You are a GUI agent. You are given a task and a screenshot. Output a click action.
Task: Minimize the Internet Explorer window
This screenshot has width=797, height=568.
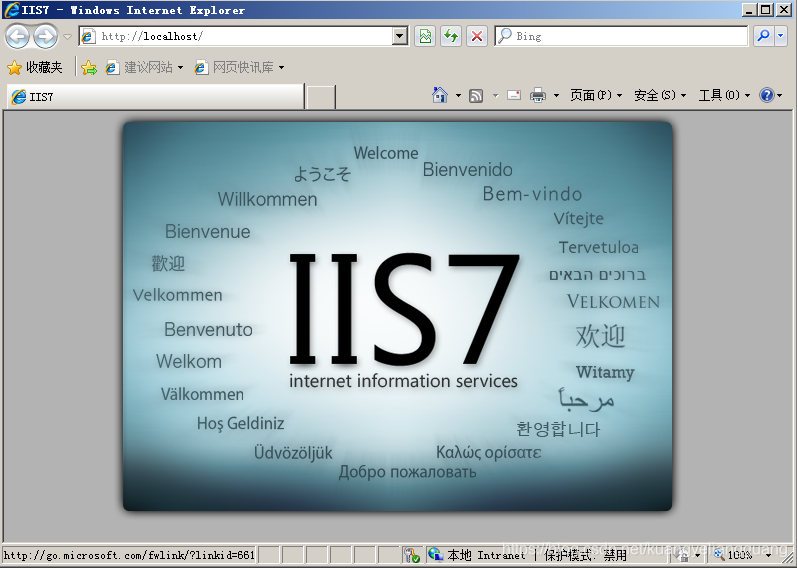[x=749, y=9]
